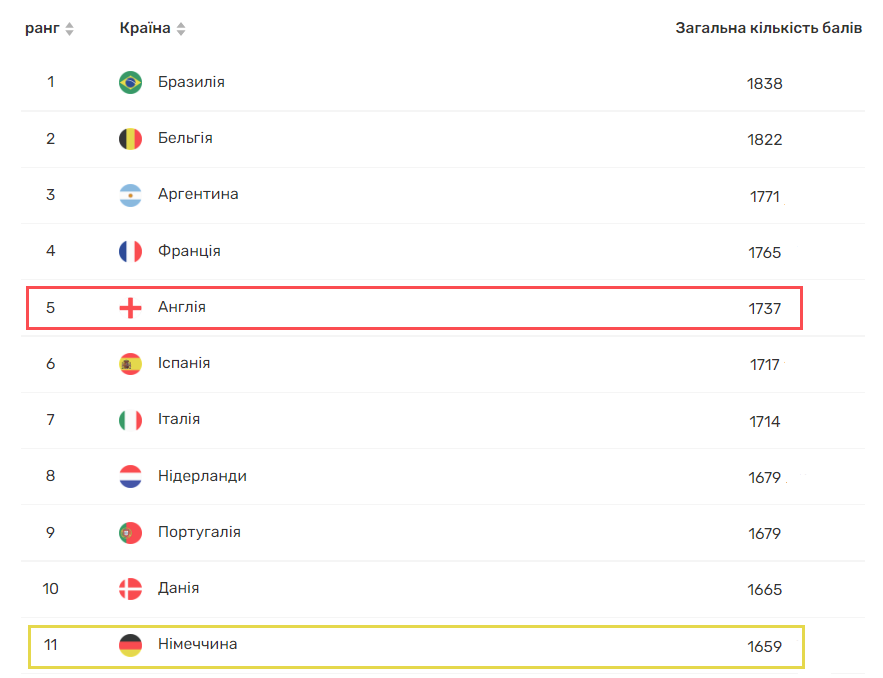
Task: Click the France flag icon
Action: click(130, 252)
